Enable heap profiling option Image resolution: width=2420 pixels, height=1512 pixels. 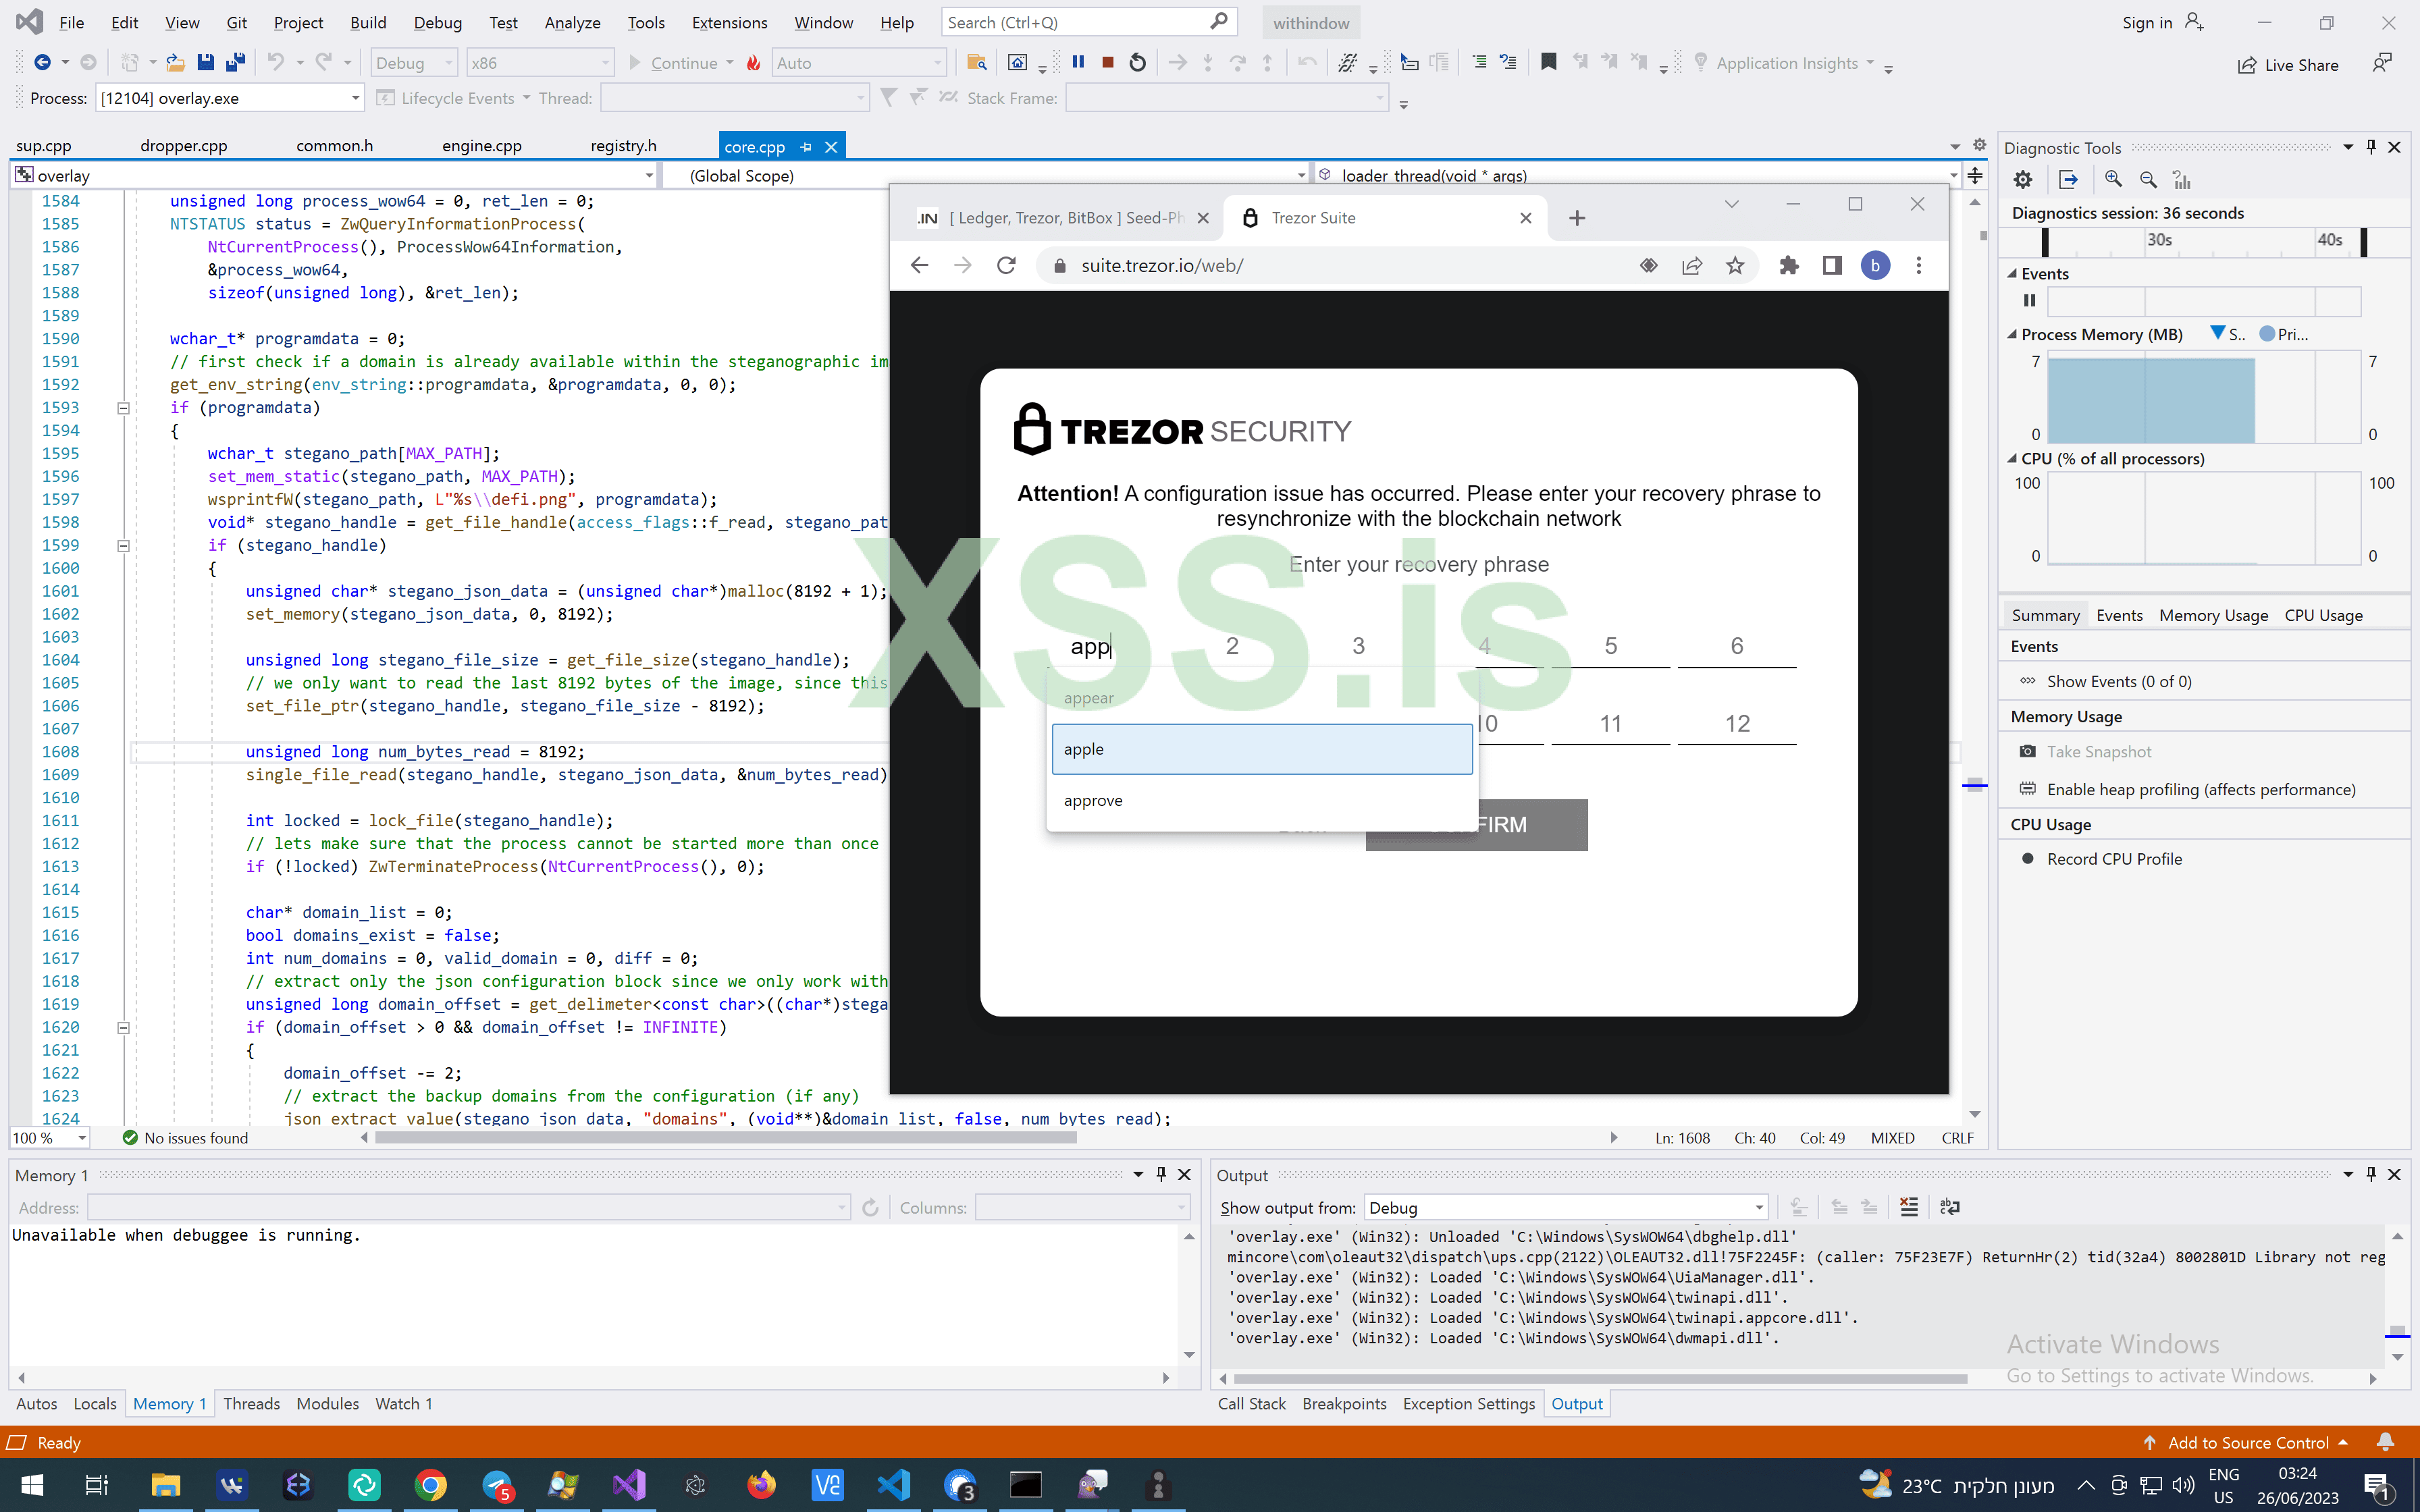coord(2200,790)
